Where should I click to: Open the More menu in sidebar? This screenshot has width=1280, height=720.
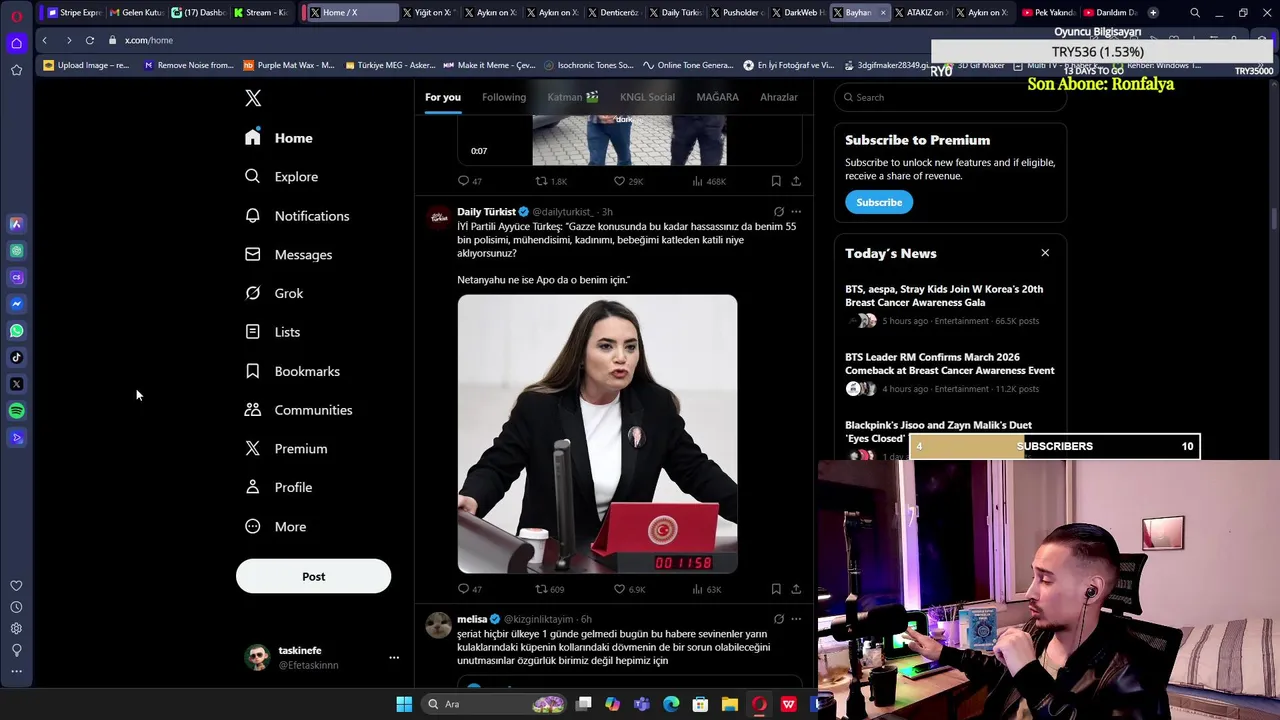[x=275, y=527]
